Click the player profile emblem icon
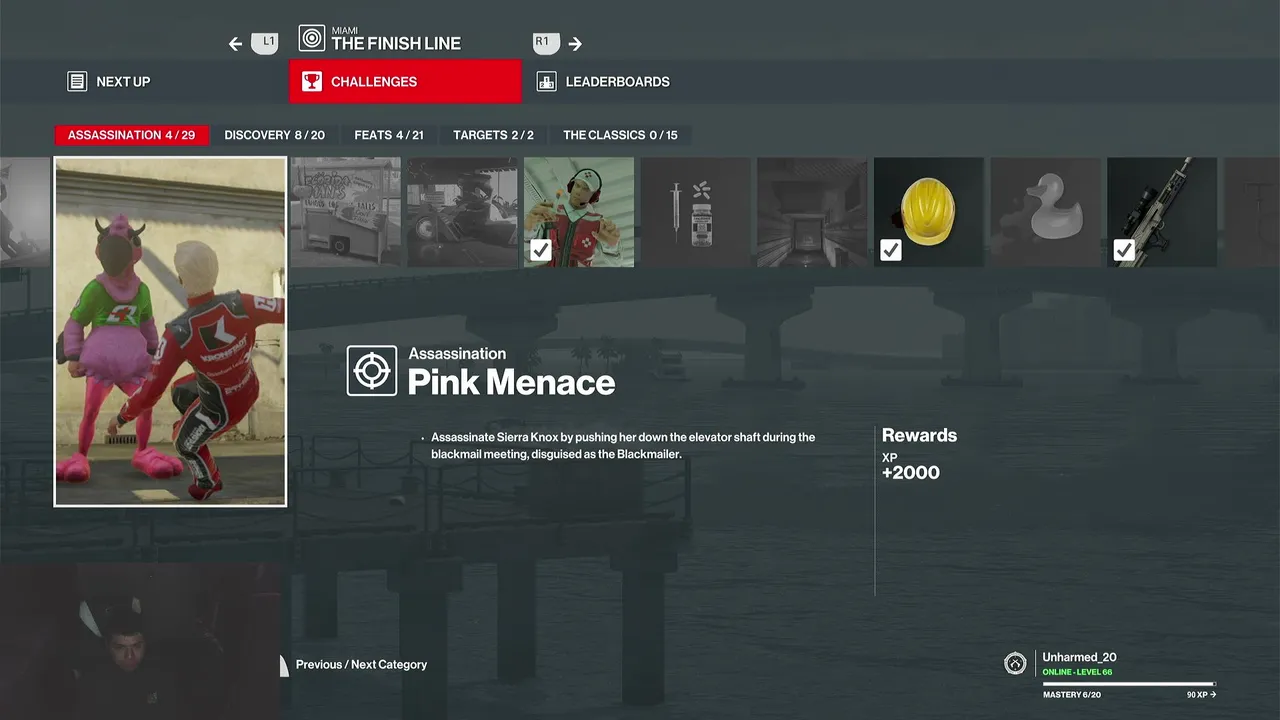The height and width of the screenshot is (720, 1280). tap(1016, 663)
